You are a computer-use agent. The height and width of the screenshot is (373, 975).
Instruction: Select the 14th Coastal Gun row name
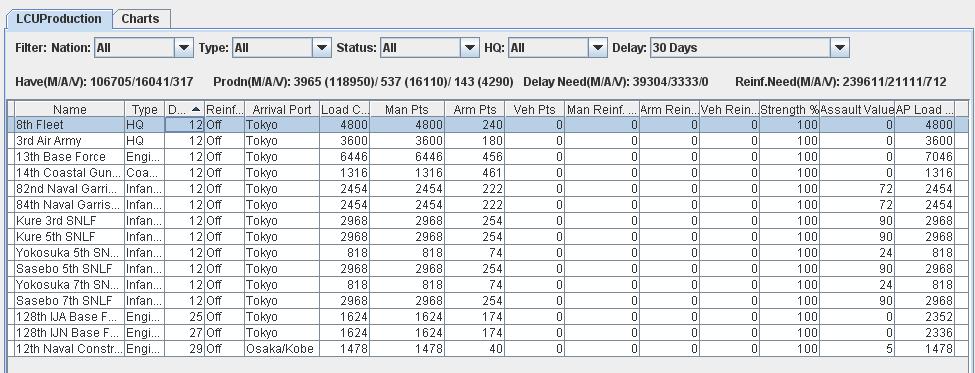pyautogui.click(x=70, y=173)
